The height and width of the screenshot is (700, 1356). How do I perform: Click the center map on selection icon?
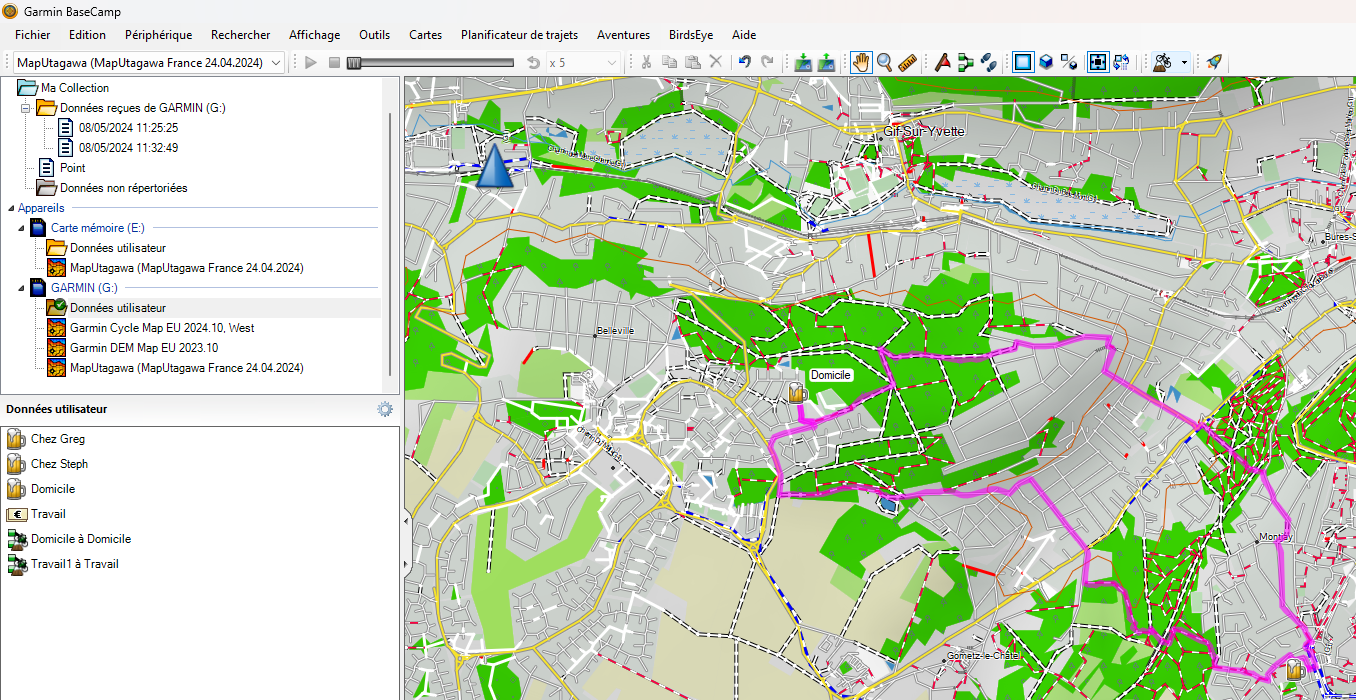1098,62
